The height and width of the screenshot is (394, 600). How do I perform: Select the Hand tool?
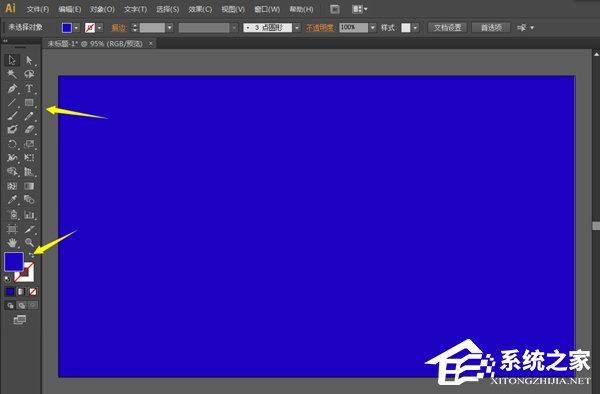point(12,243)
